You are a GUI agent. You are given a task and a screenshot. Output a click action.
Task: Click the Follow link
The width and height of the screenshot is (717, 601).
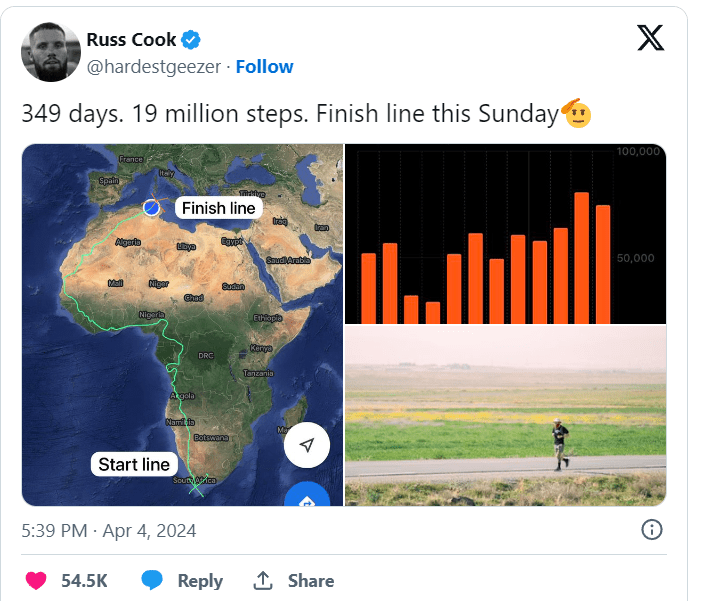click(264, 67)
